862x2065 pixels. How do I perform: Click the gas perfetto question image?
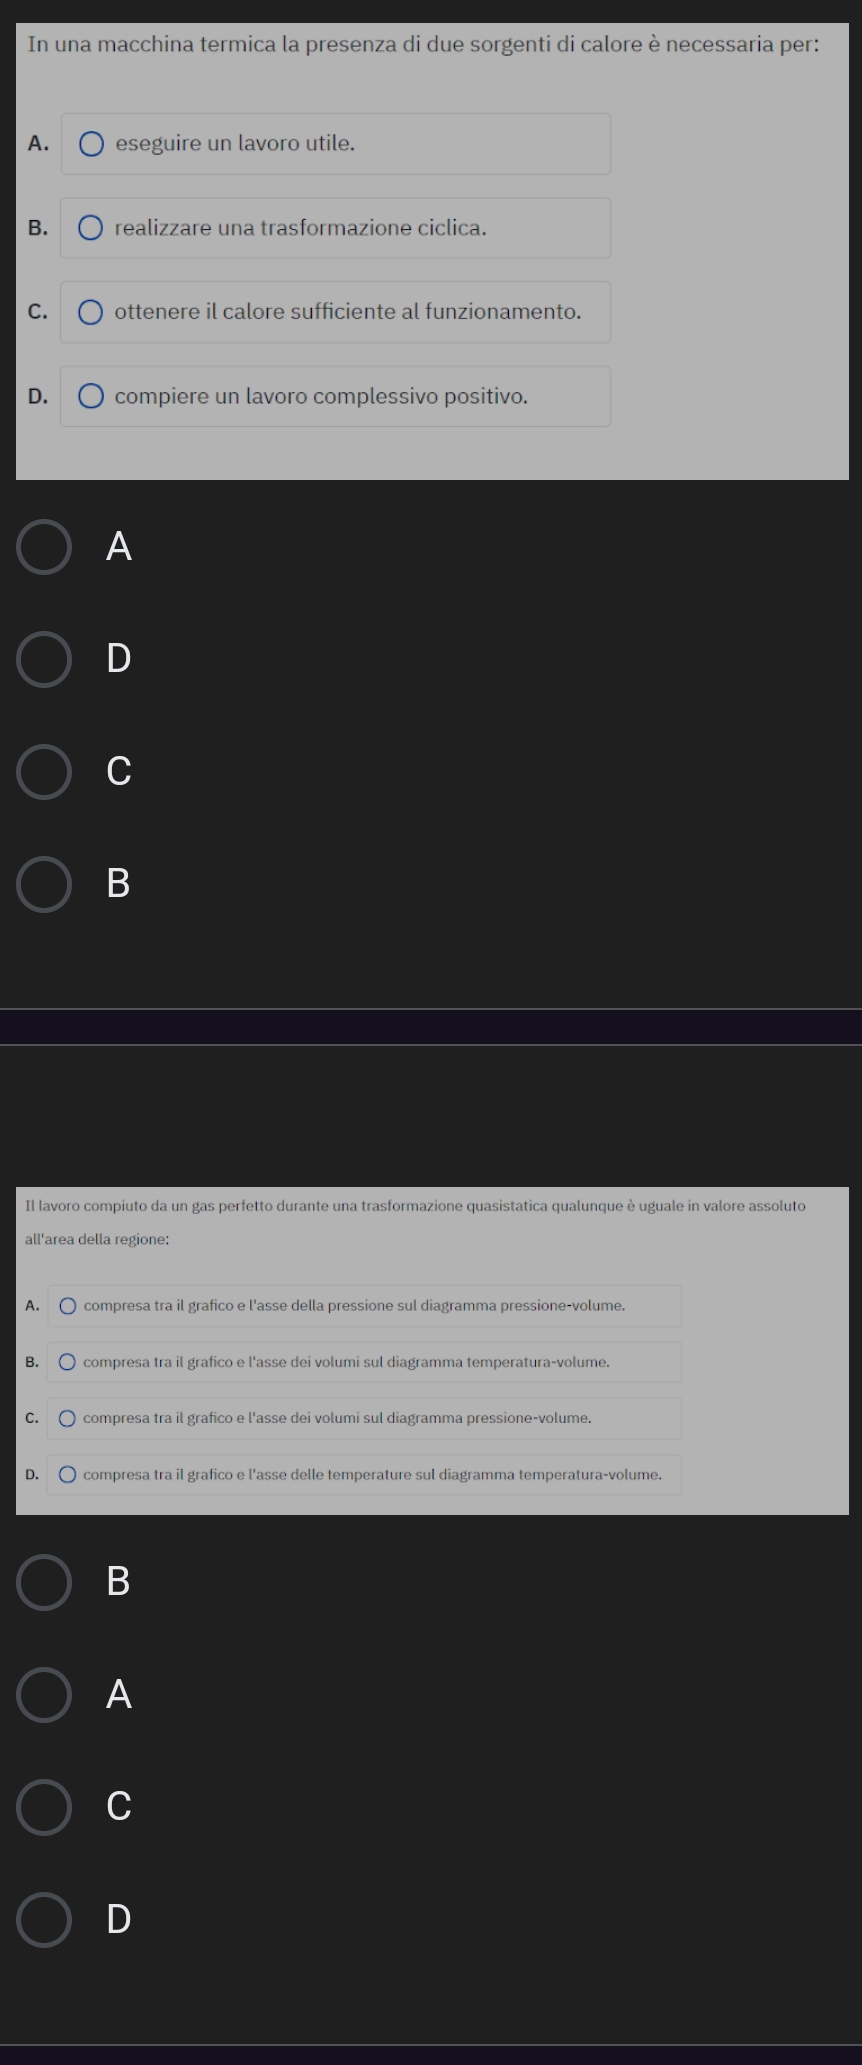tap(432, 1351)
